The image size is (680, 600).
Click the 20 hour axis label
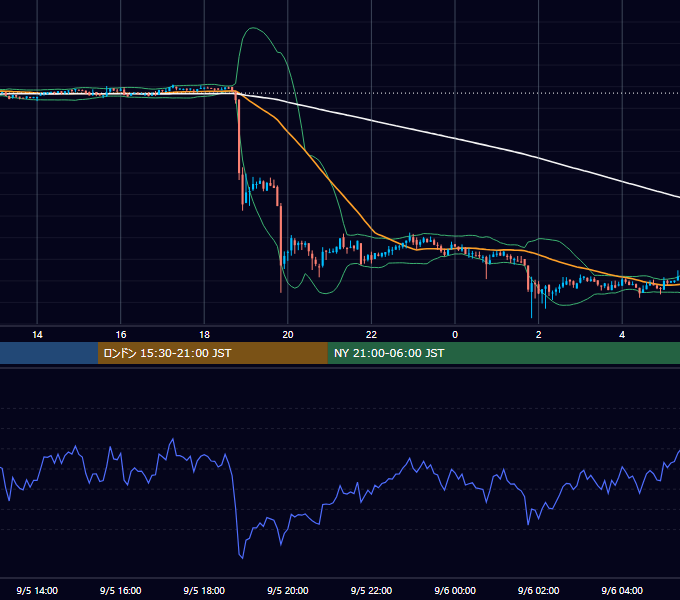[x=288, y=335]
